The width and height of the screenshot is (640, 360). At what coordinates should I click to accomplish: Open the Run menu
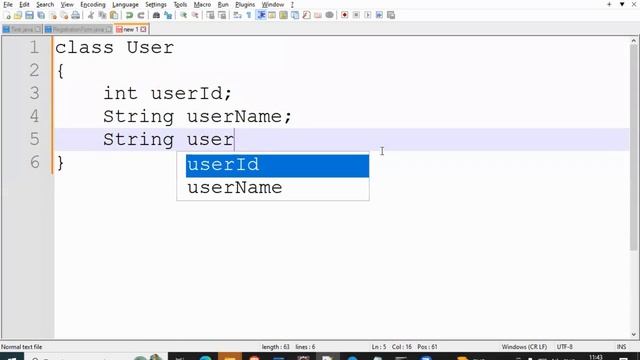point(223,4)
